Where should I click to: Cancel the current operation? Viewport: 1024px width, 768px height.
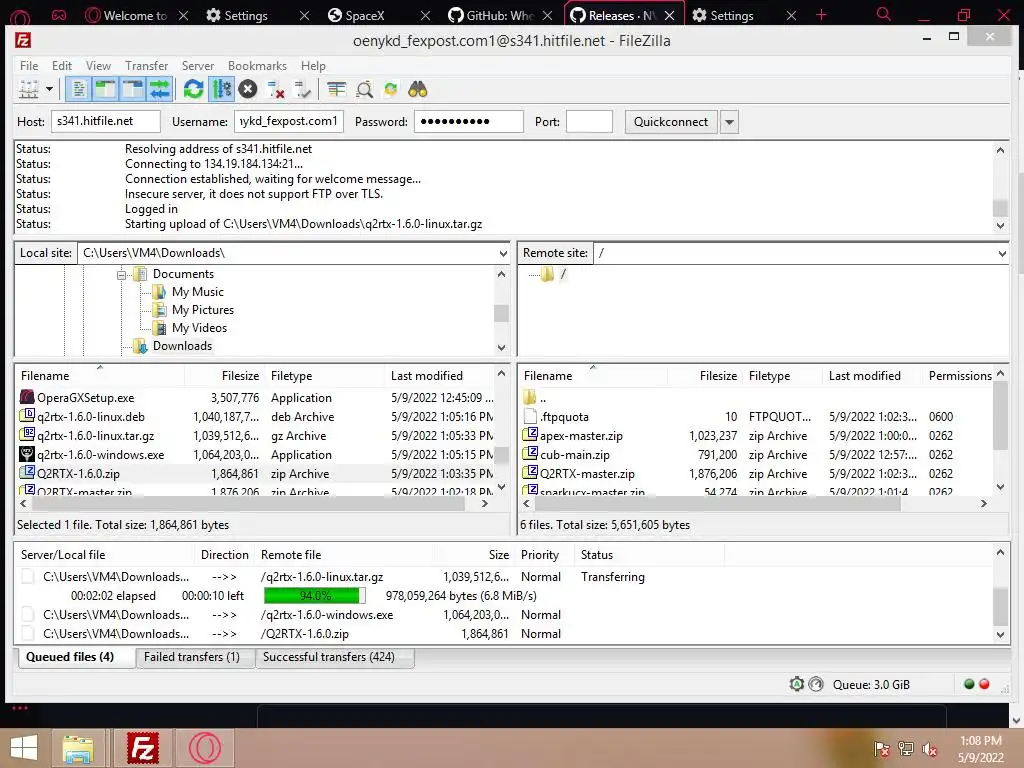(x=248, y=89)
